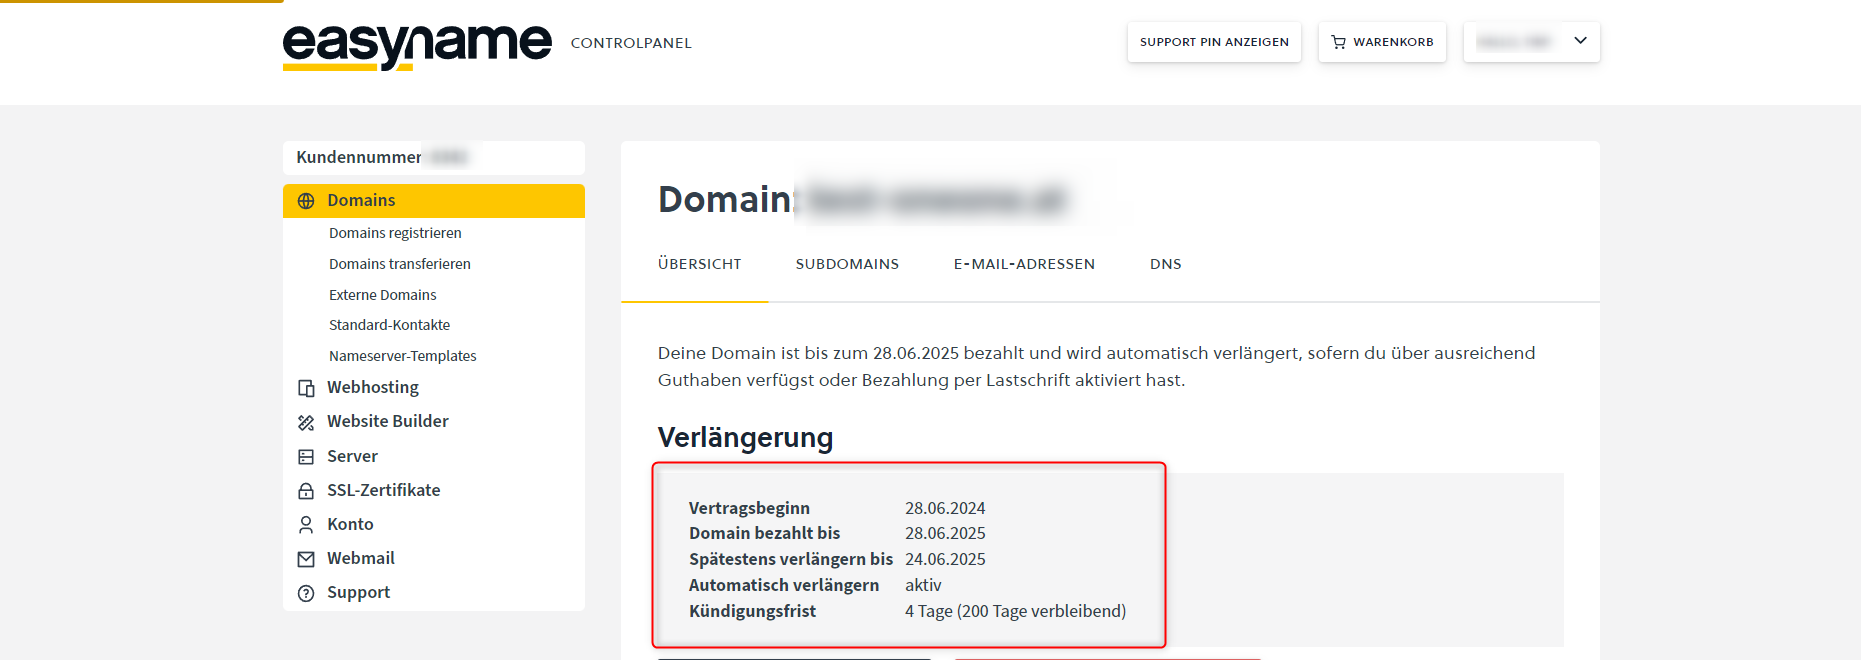1861x660 pixels.
Task: Click the Konto person icon
Action: click(306, 525)
